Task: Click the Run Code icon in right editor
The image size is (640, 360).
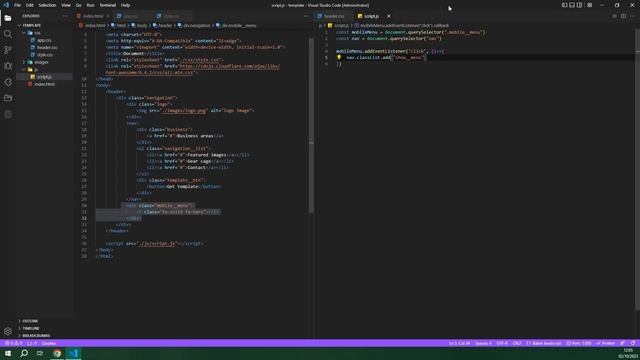Action: (x=615, y=16)
